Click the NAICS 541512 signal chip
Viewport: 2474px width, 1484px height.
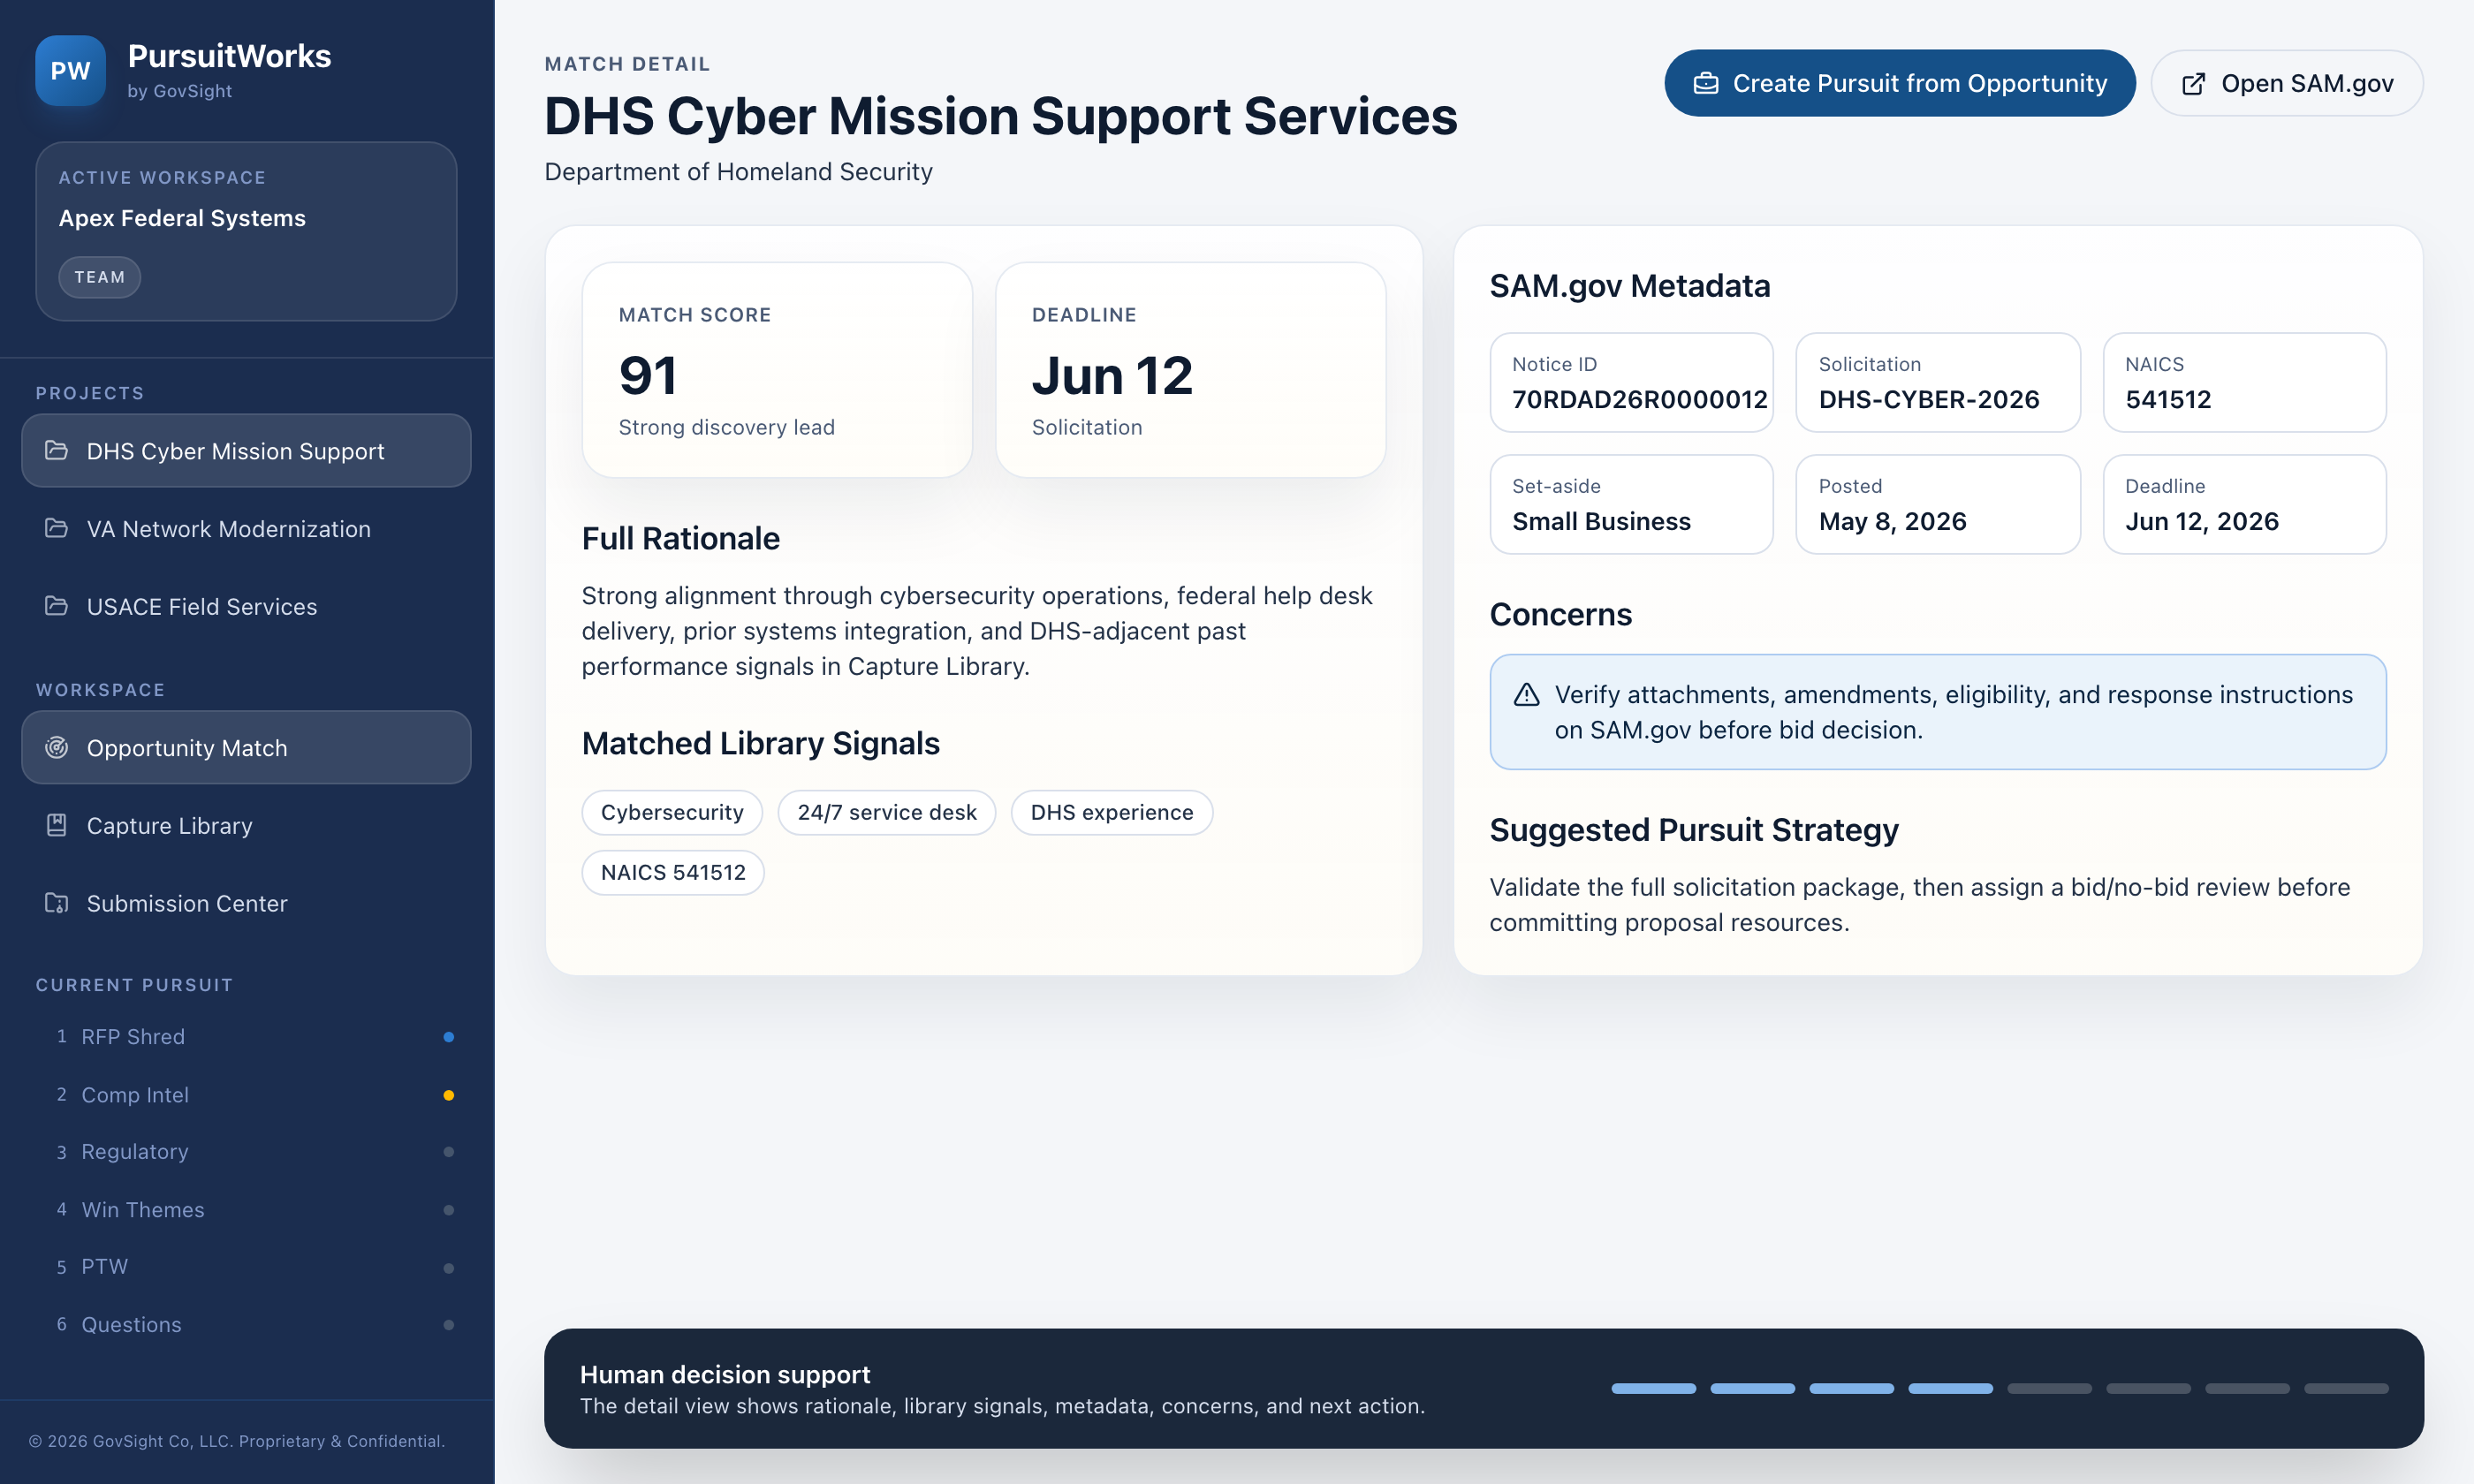tap(673, 872)
